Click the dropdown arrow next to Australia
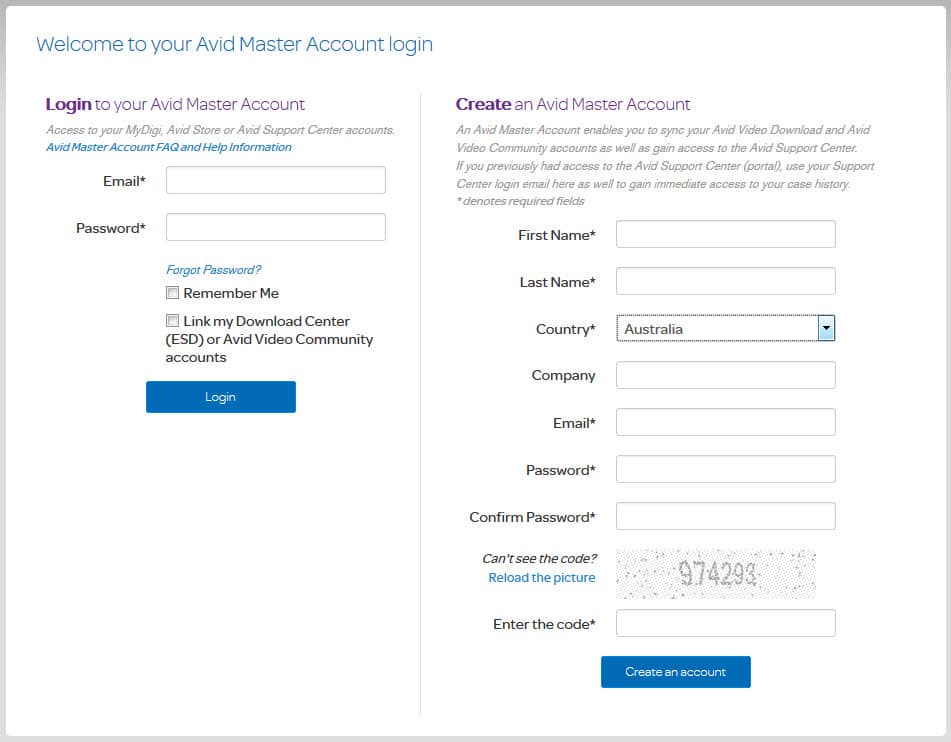951x742 pixels. pos(827,328)
